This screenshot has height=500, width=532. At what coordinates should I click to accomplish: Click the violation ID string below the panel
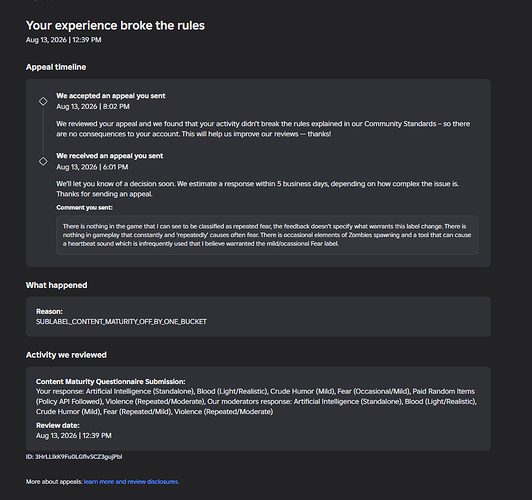[74, 457]
